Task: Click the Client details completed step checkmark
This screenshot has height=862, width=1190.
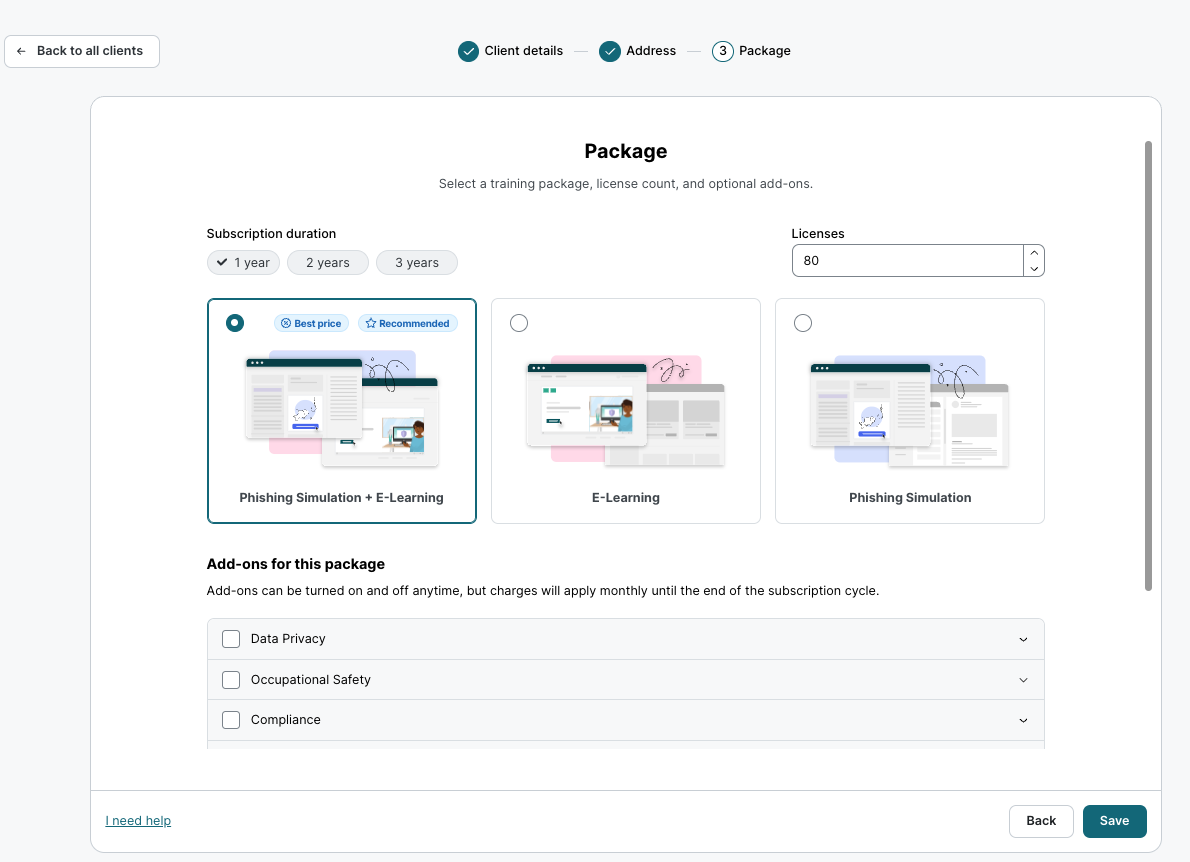Action: point(468,51)
